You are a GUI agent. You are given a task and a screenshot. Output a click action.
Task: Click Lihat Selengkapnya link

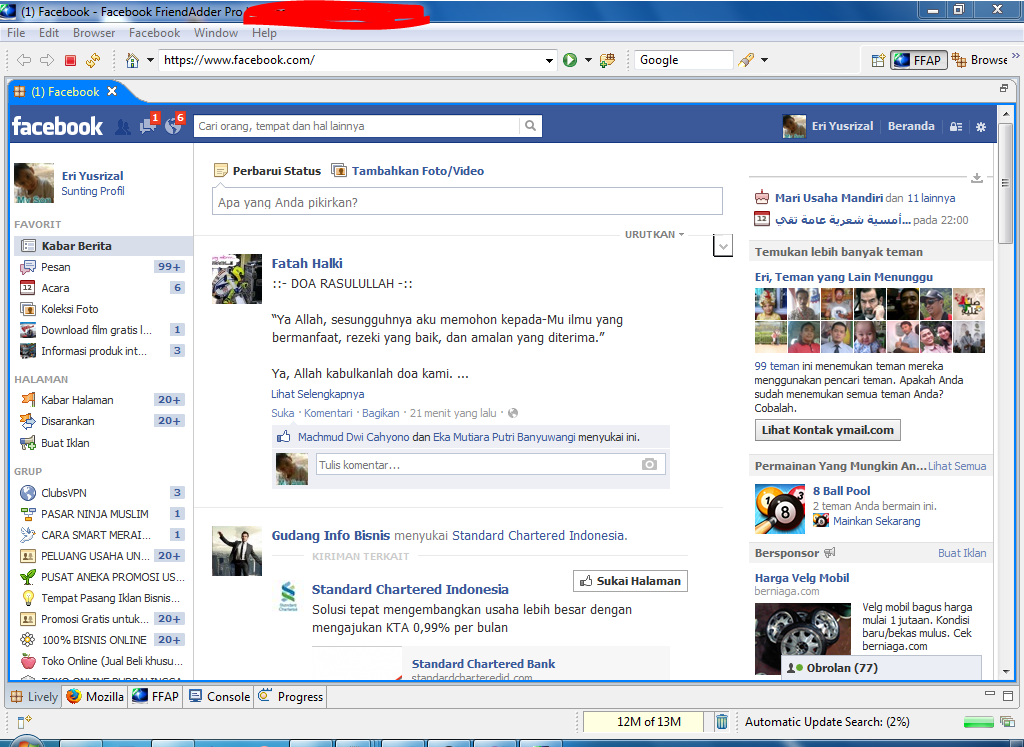tap(317, 394)
